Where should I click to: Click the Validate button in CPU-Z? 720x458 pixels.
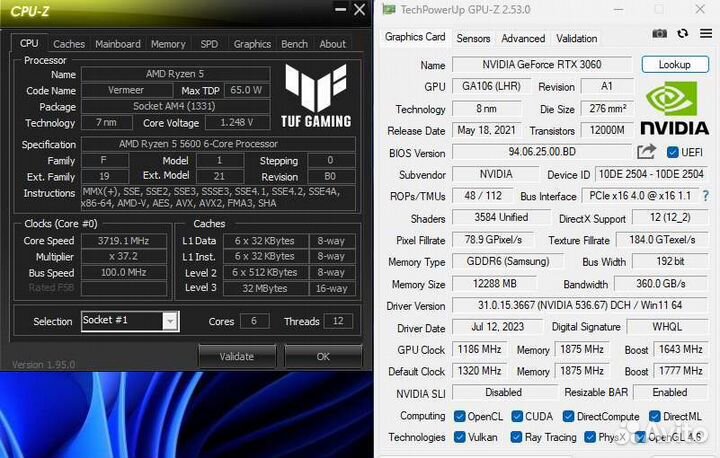pos(237,356)
